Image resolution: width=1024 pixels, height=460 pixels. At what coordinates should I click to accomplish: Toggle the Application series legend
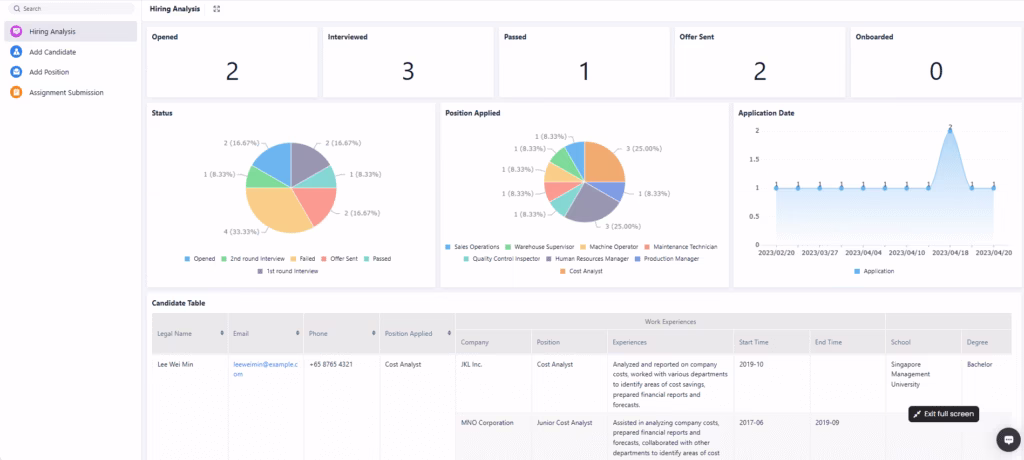(876, 271)
